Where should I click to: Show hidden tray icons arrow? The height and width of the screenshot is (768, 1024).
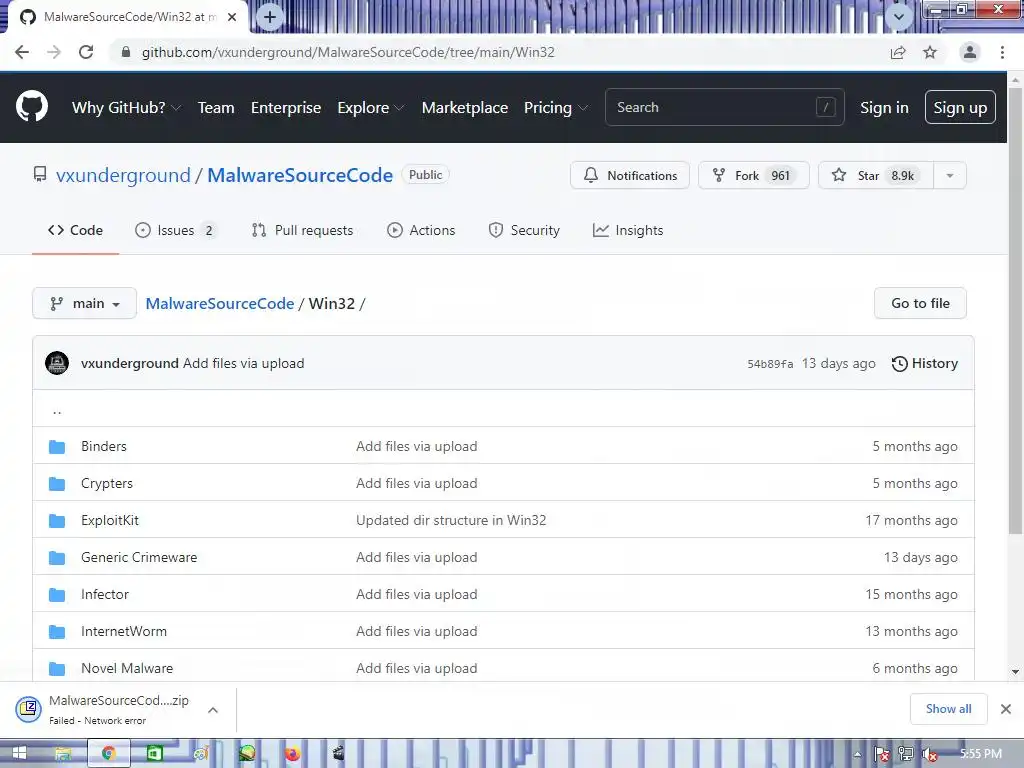click(857, 754)
